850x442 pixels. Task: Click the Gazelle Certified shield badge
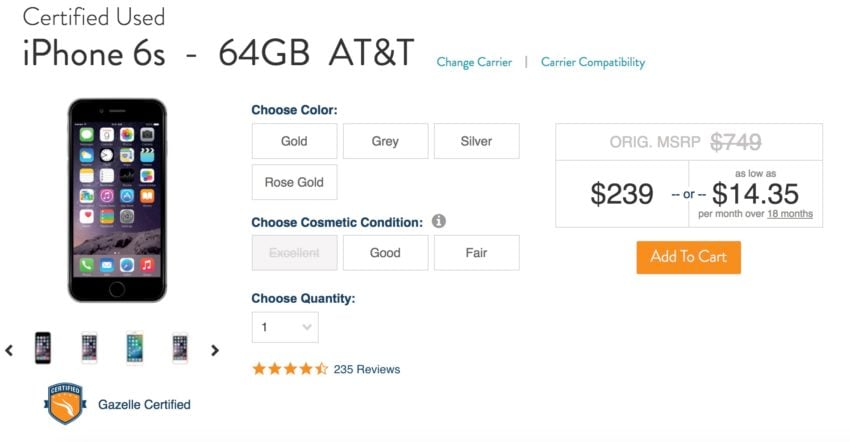tap(65, 403)
